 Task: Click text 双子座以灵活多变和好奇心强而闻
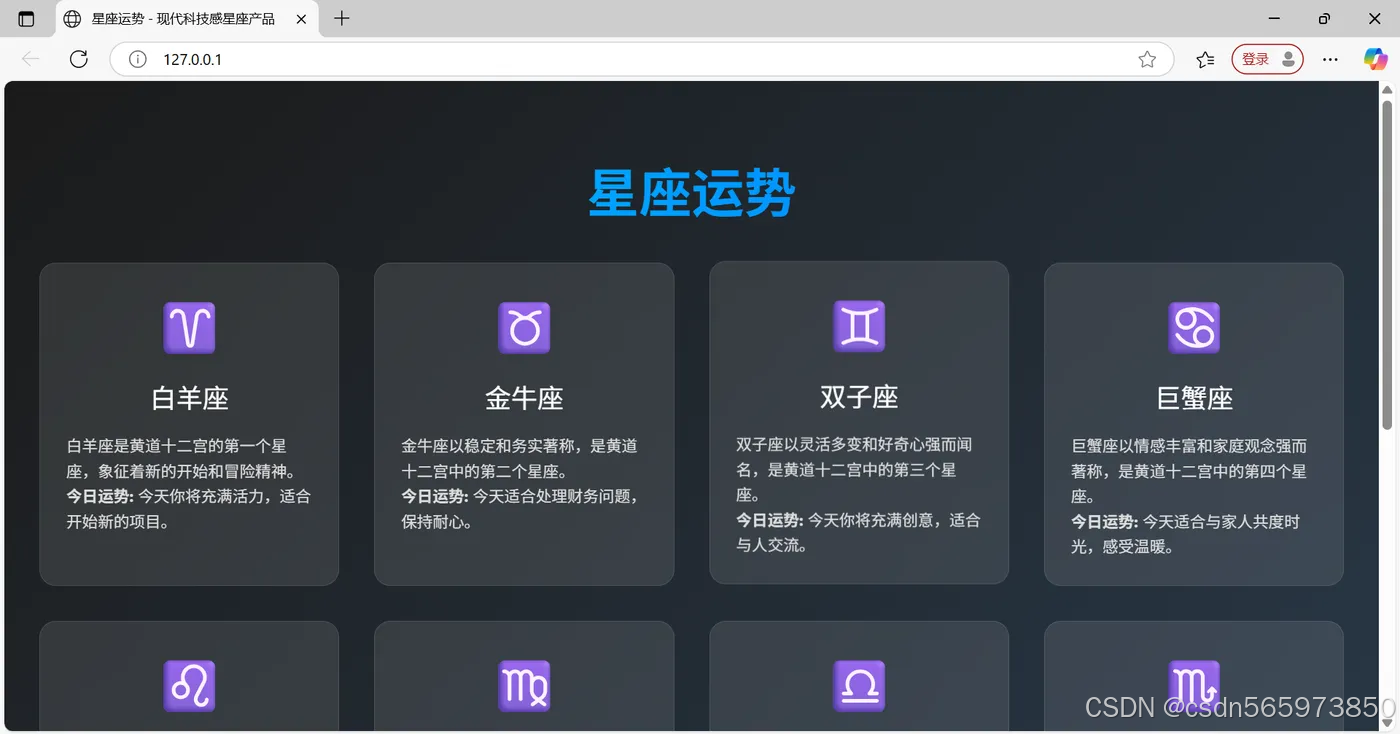pyautogui.click(x=855, y=444)
